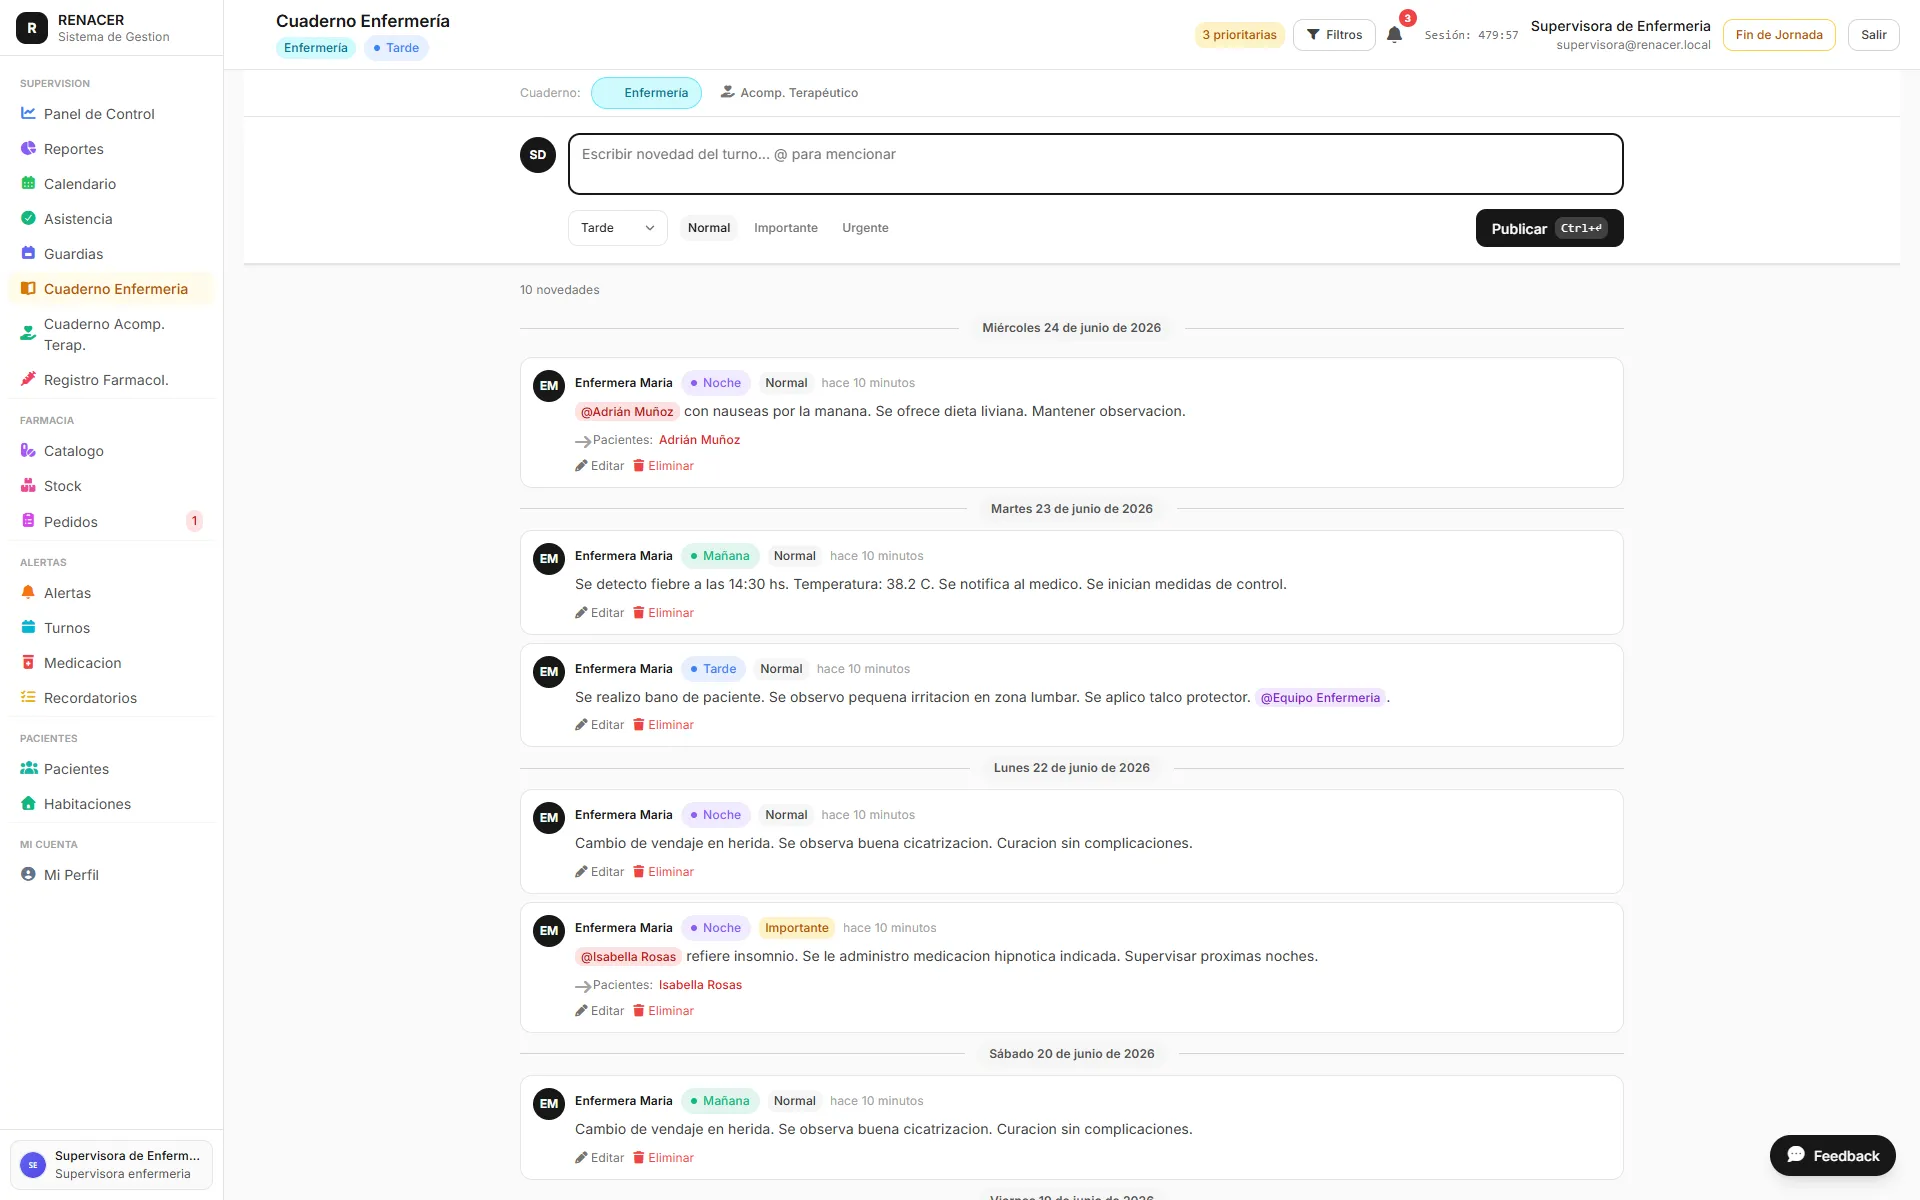Open Turnos icon in sidebar
The width and height of the screenshot is (1920, 1200).
click(28, 627)
